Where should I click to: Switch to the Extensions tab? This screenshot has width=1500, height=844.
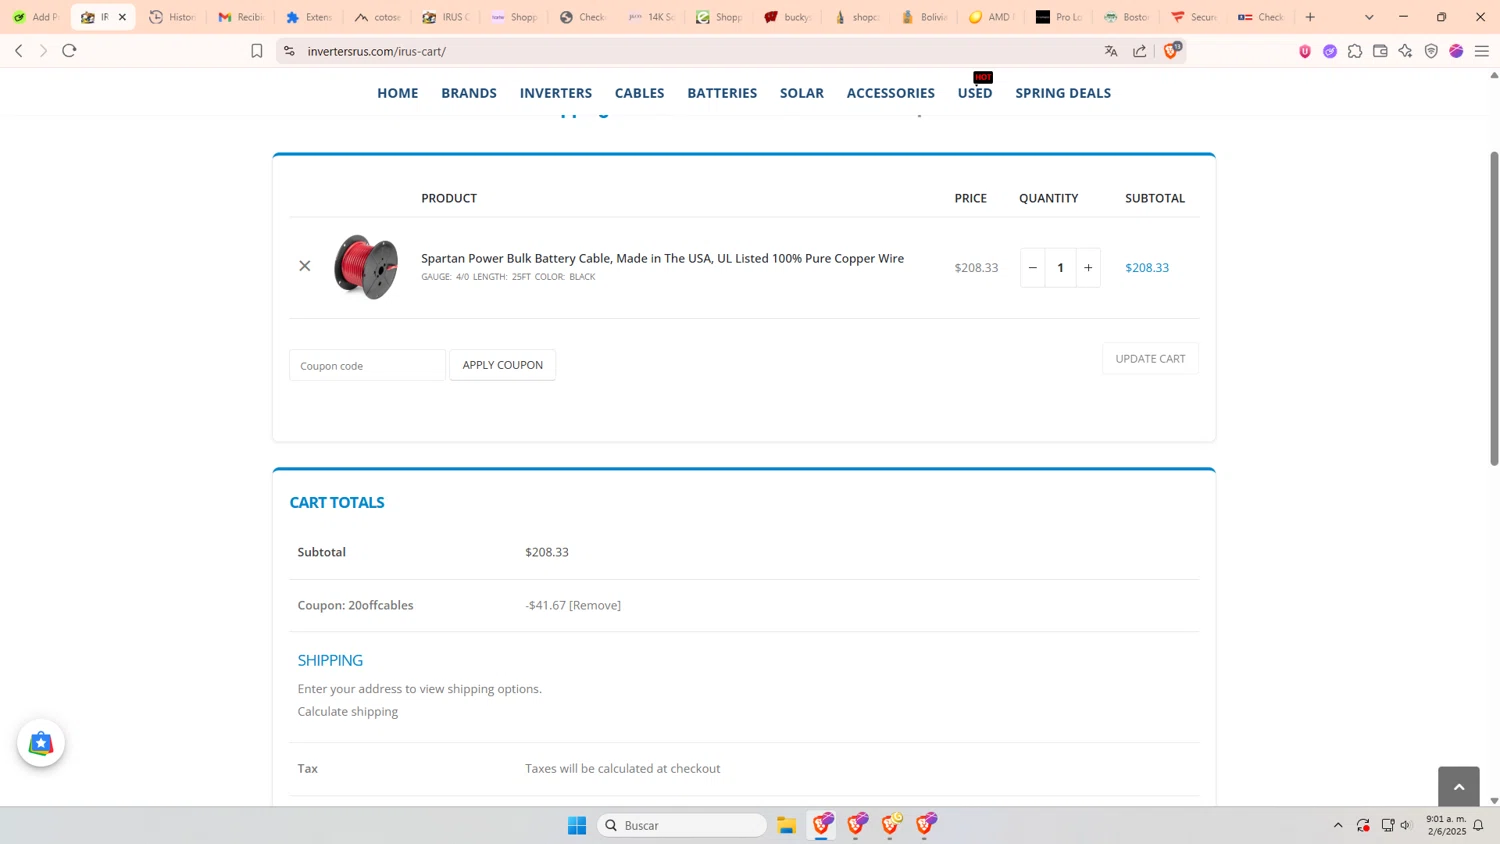pos(308,17)
